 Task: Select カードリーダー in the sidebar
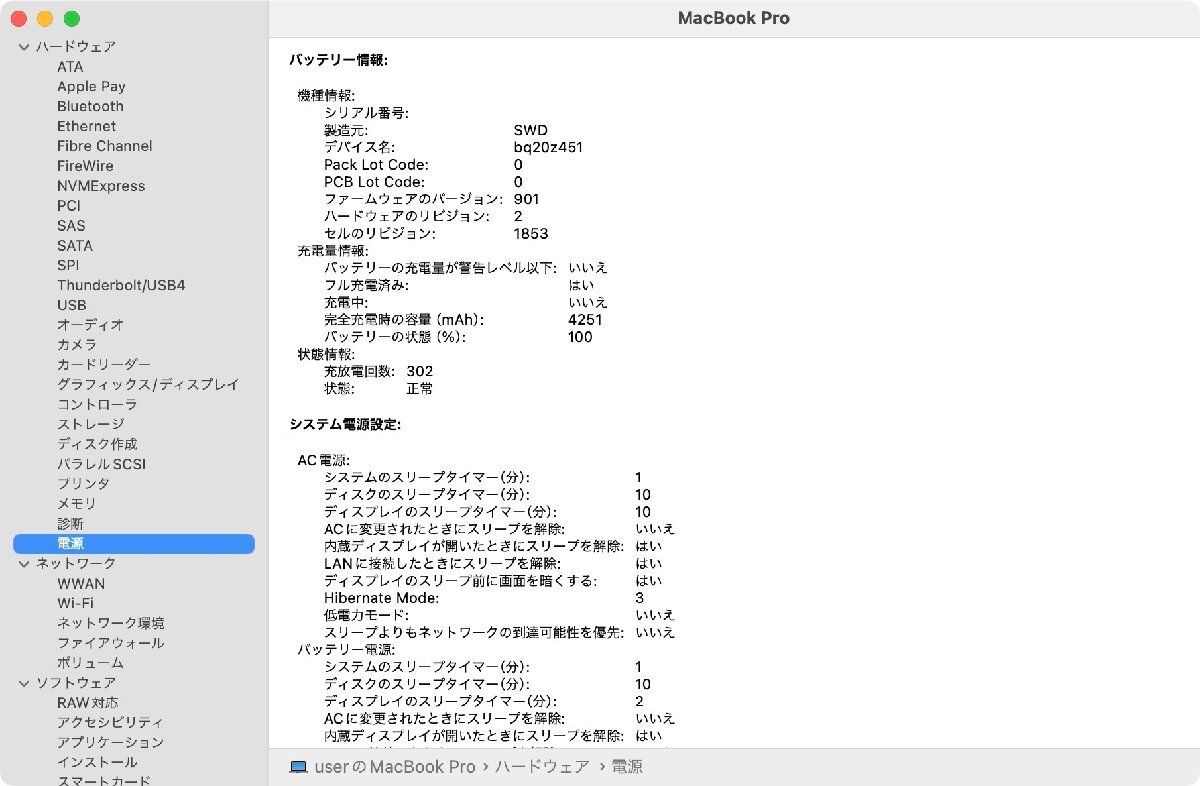tap(104, 365)
